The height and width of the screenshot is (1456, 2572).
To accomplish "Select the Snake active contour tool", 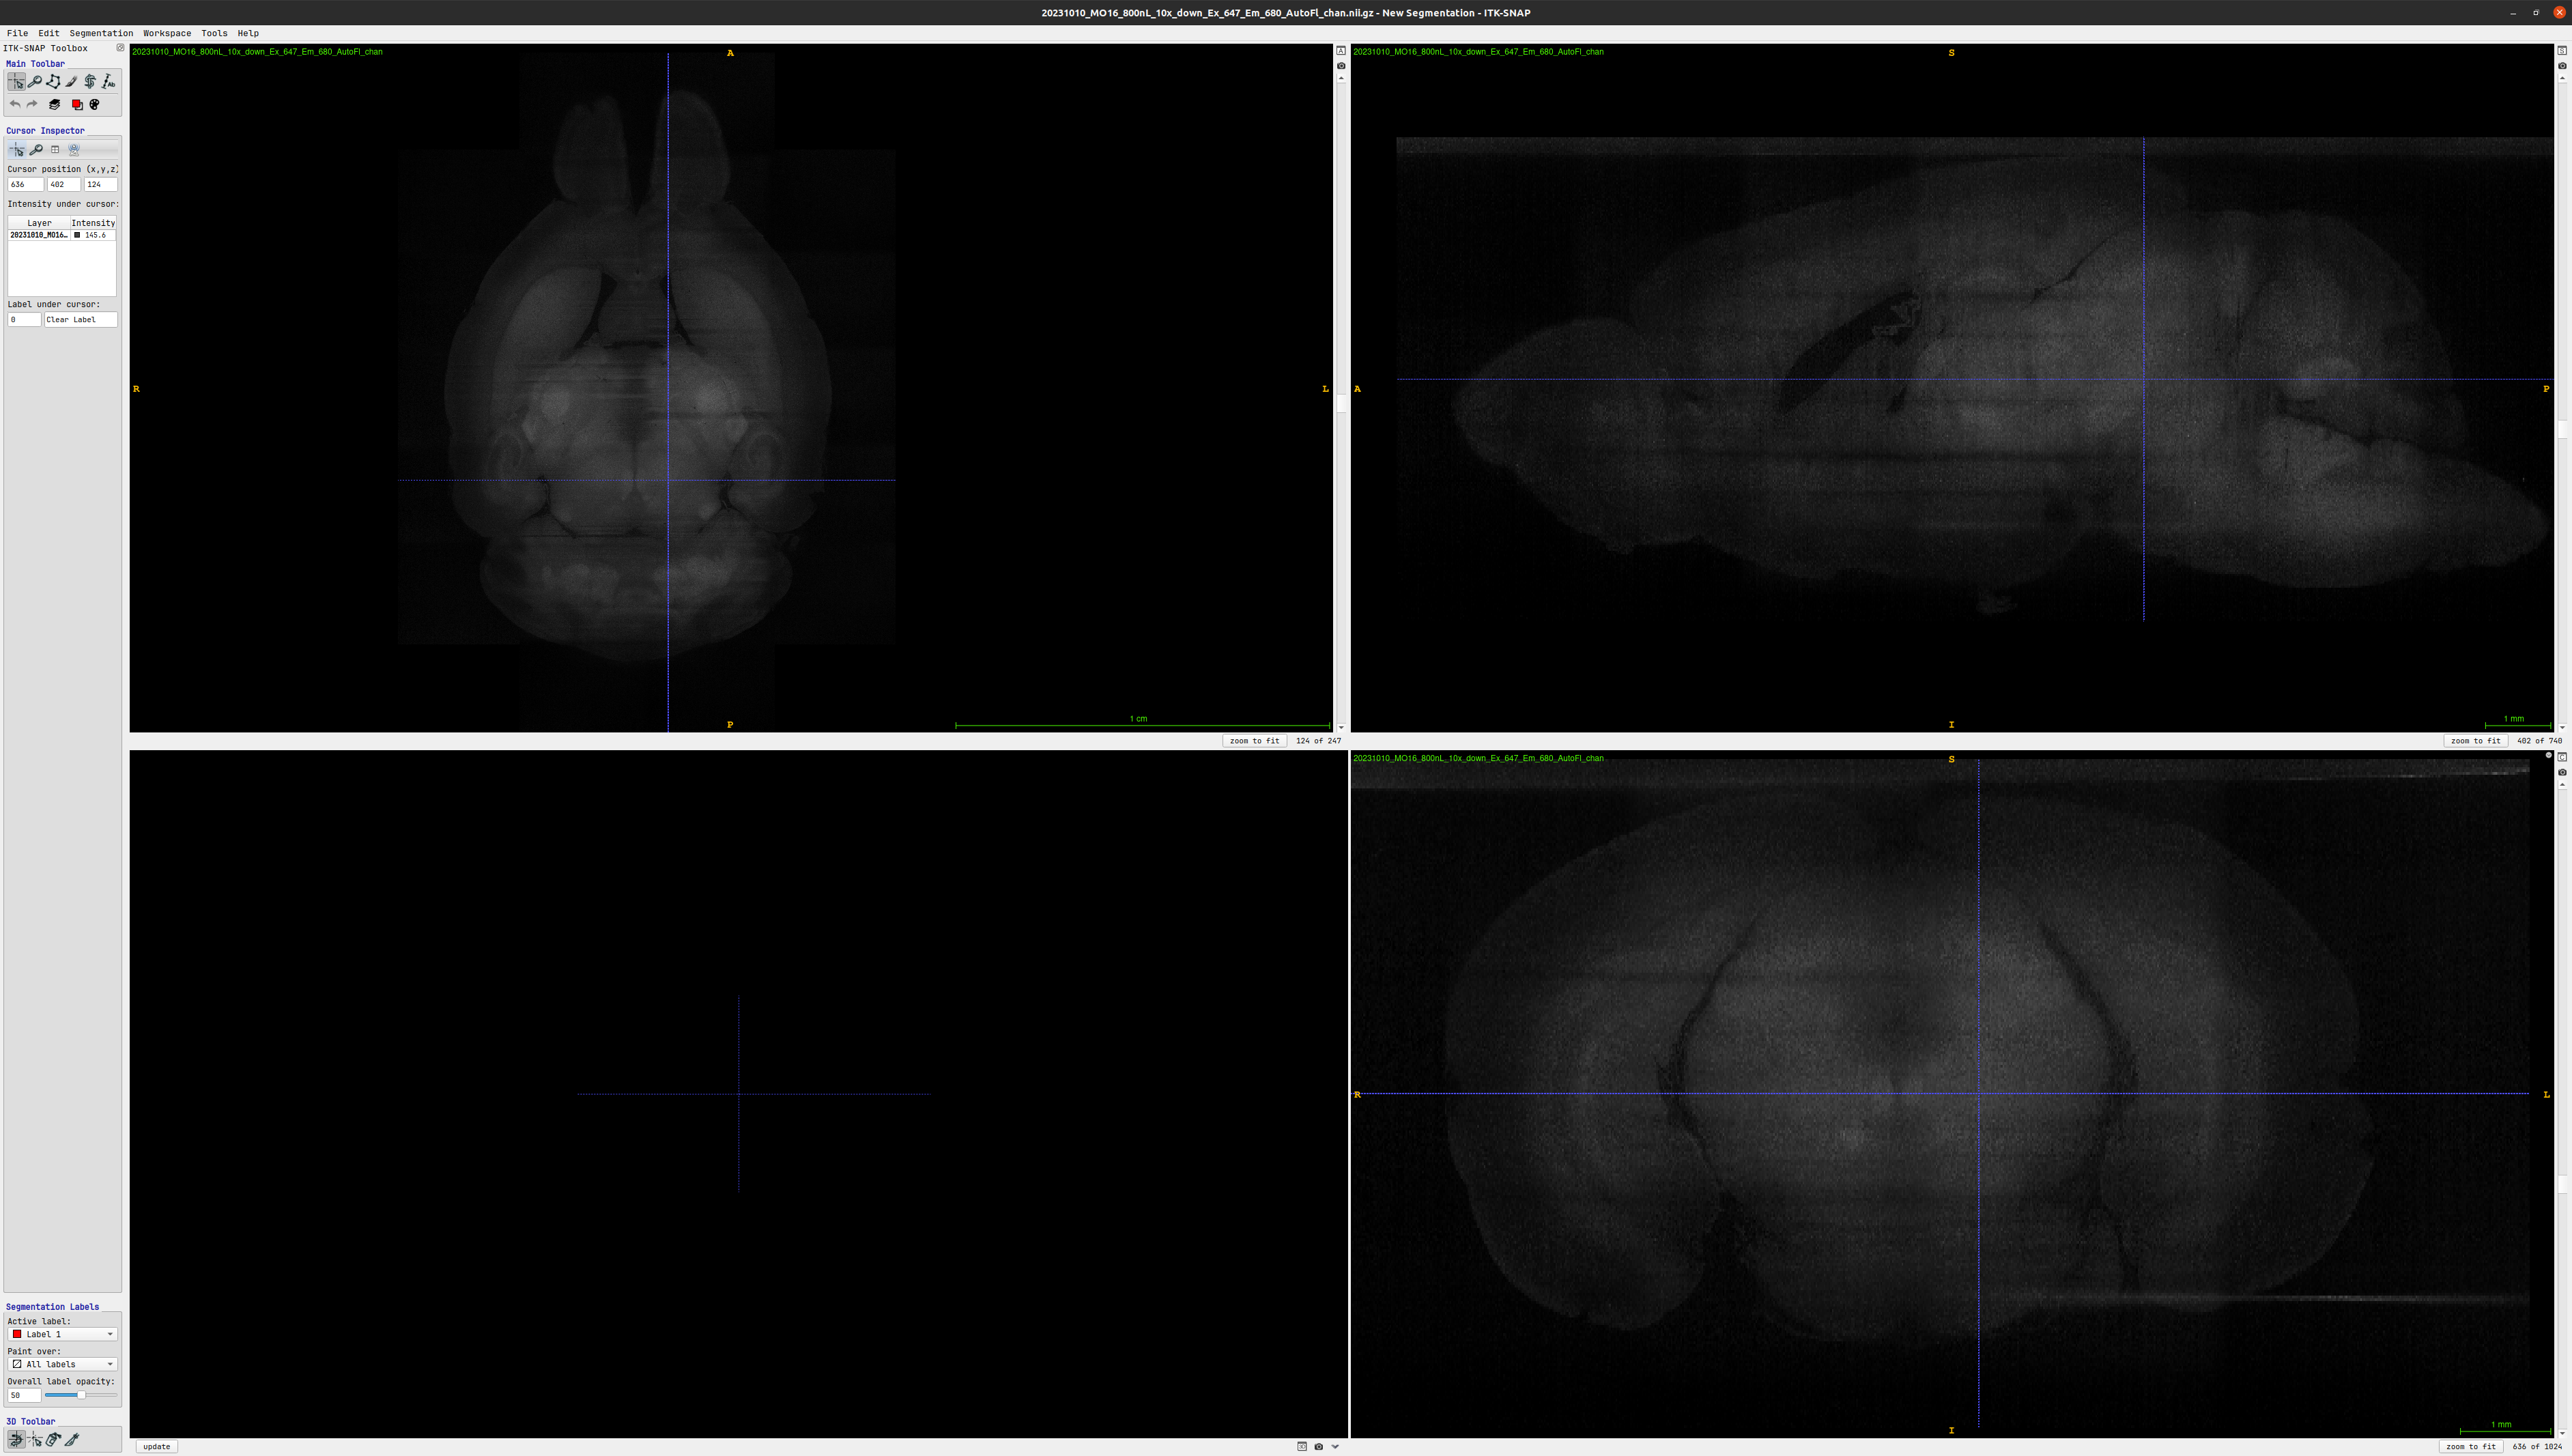I will pos(90,82).
